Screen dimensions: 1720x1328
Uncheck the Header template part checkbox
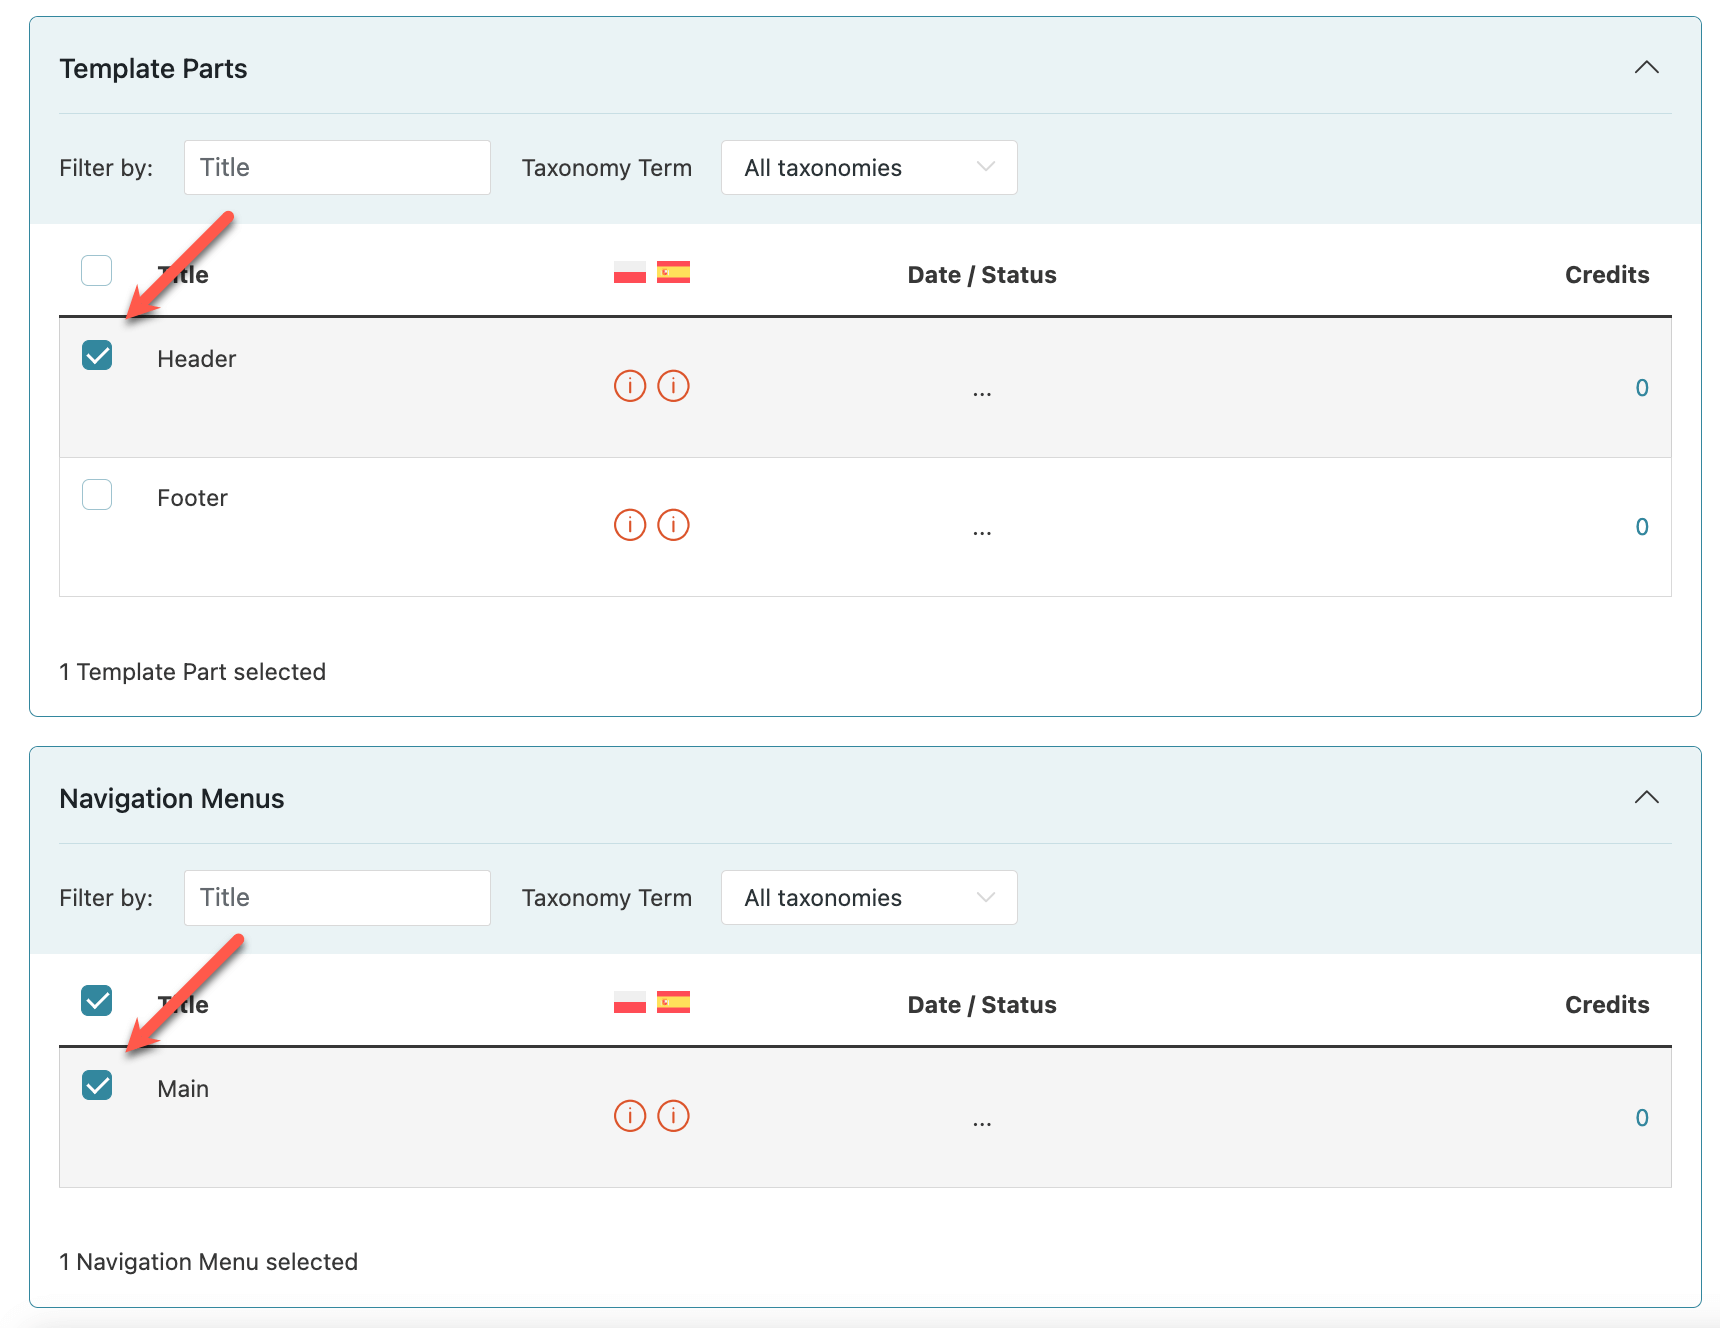click(97, 356)
